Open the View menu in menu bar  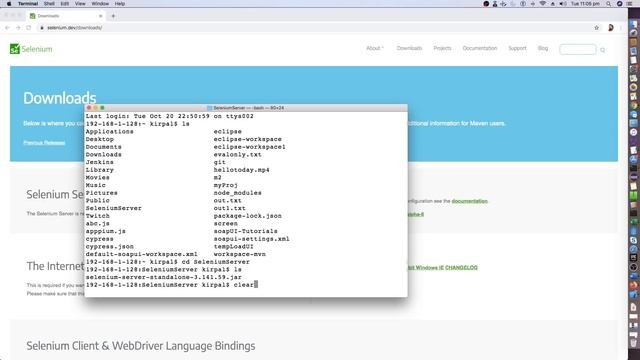[x=80, y=4]
